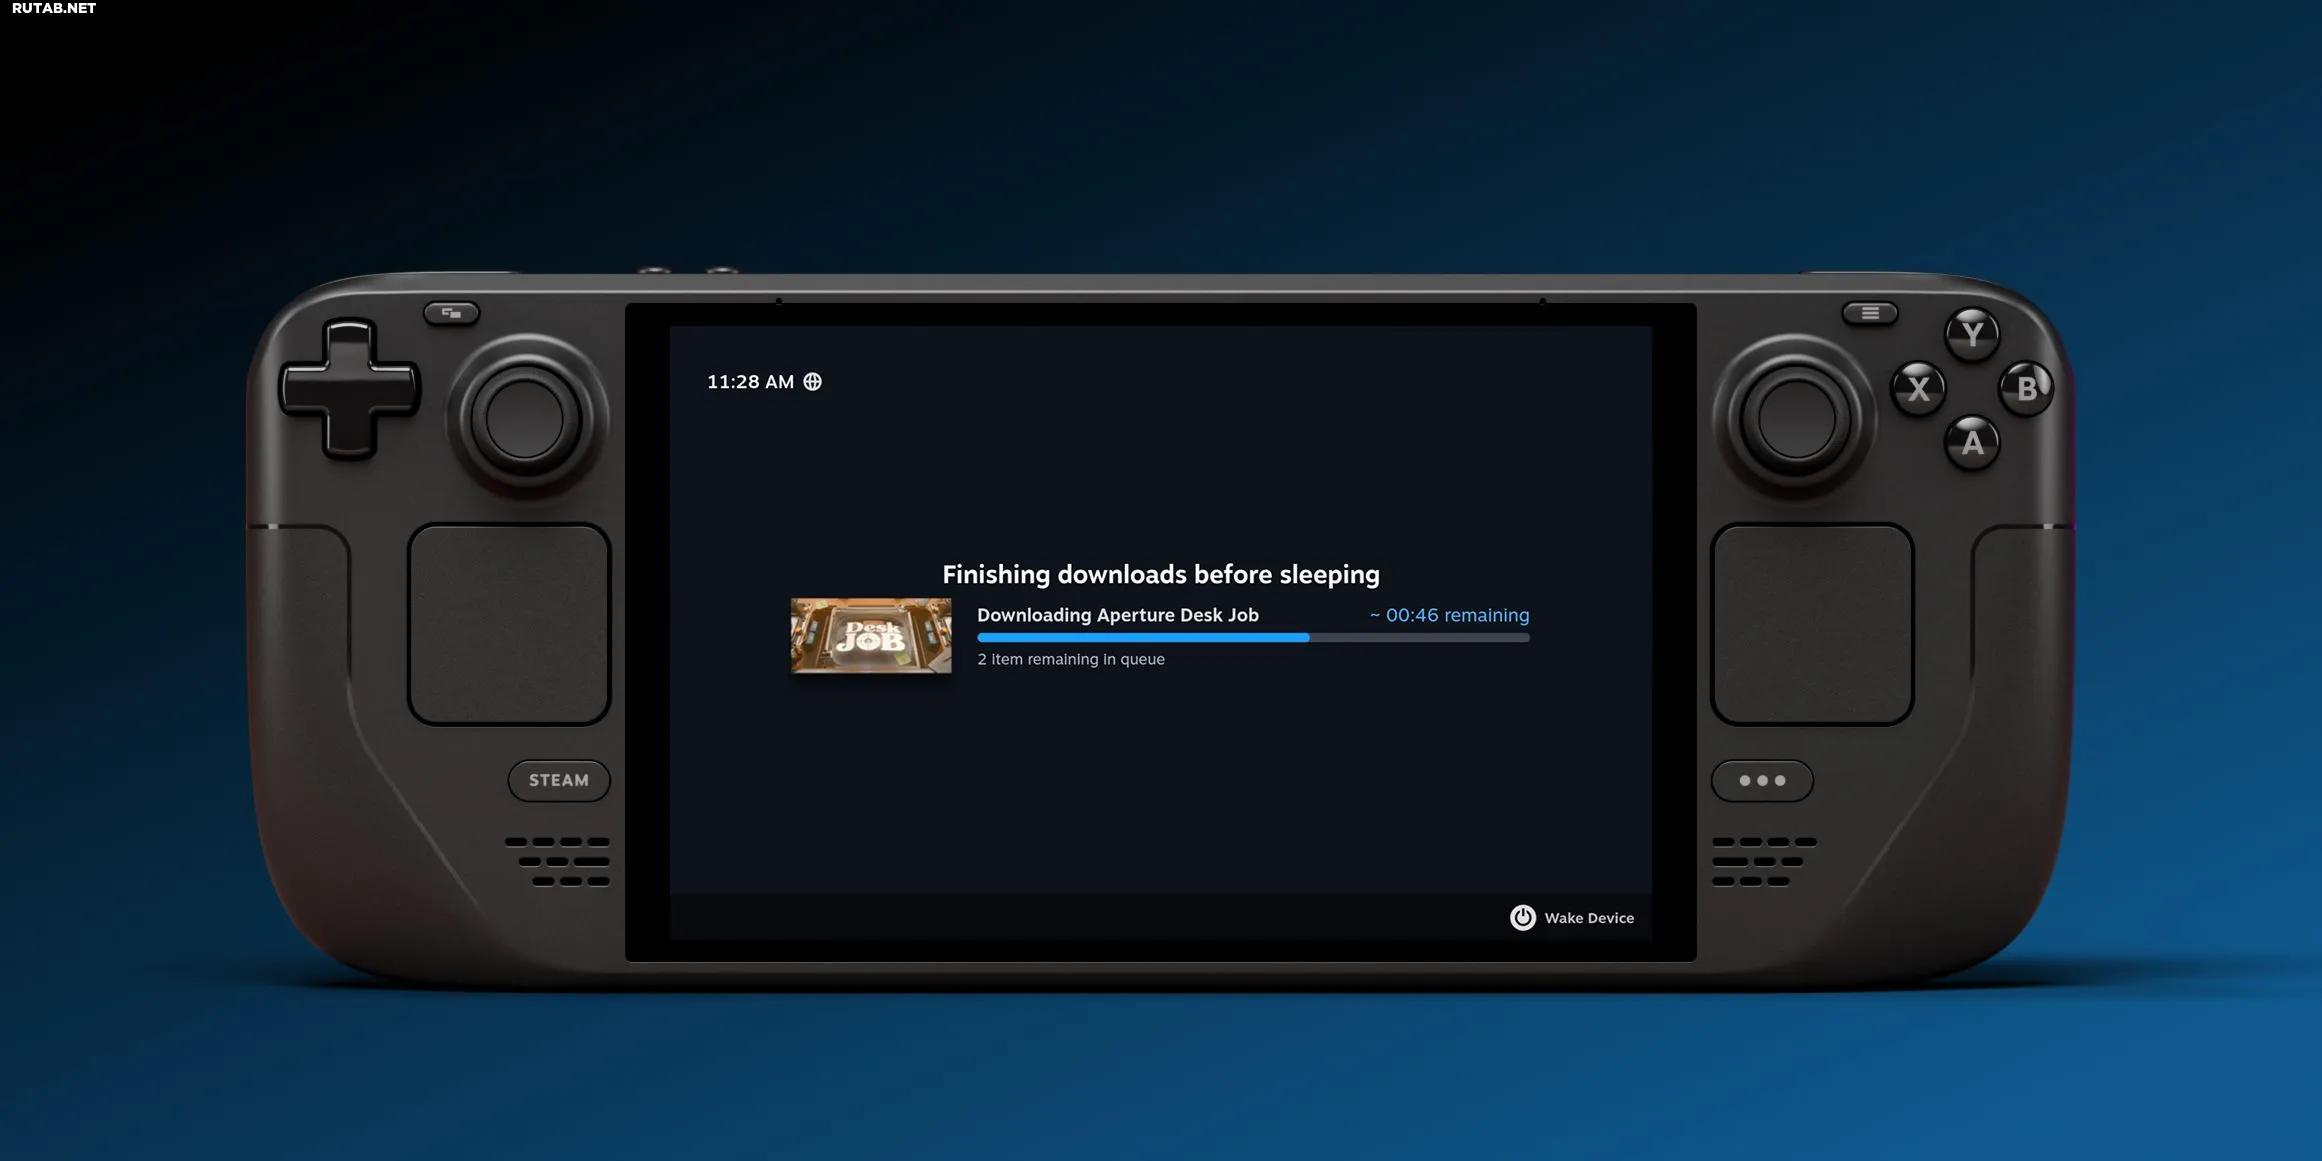Viewport: 2322px width, 1161px height.
Task: Tap the right square trackpad
Action: point(1811,624)
